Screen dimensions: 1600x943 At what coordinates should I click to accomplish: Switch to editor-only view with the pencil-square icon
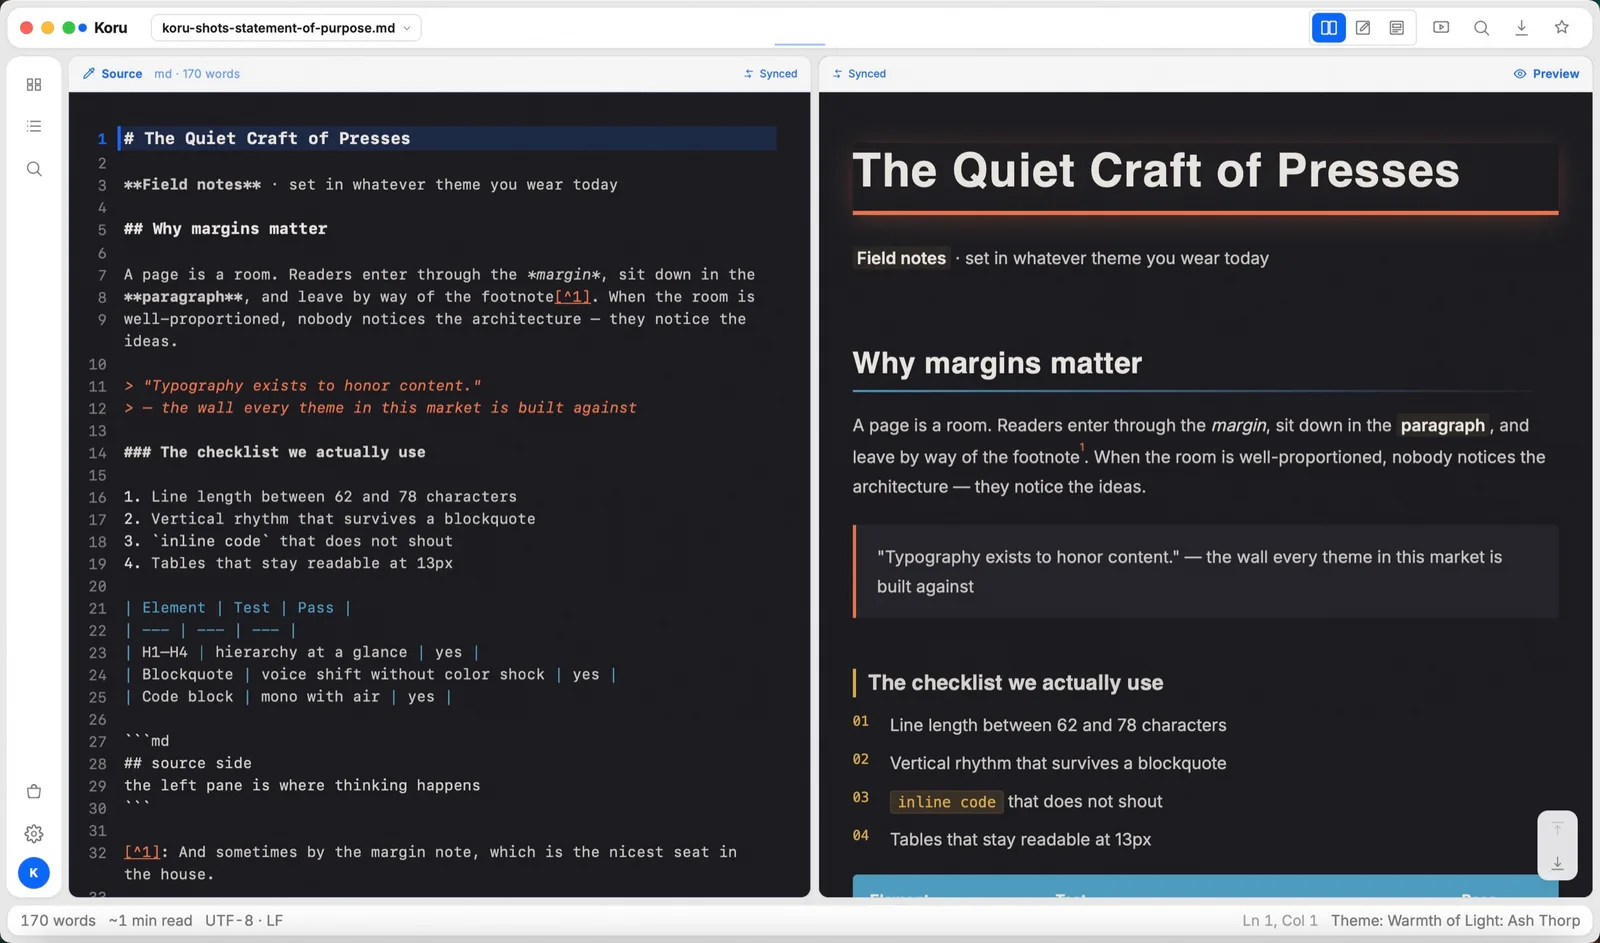[1363, 28]
